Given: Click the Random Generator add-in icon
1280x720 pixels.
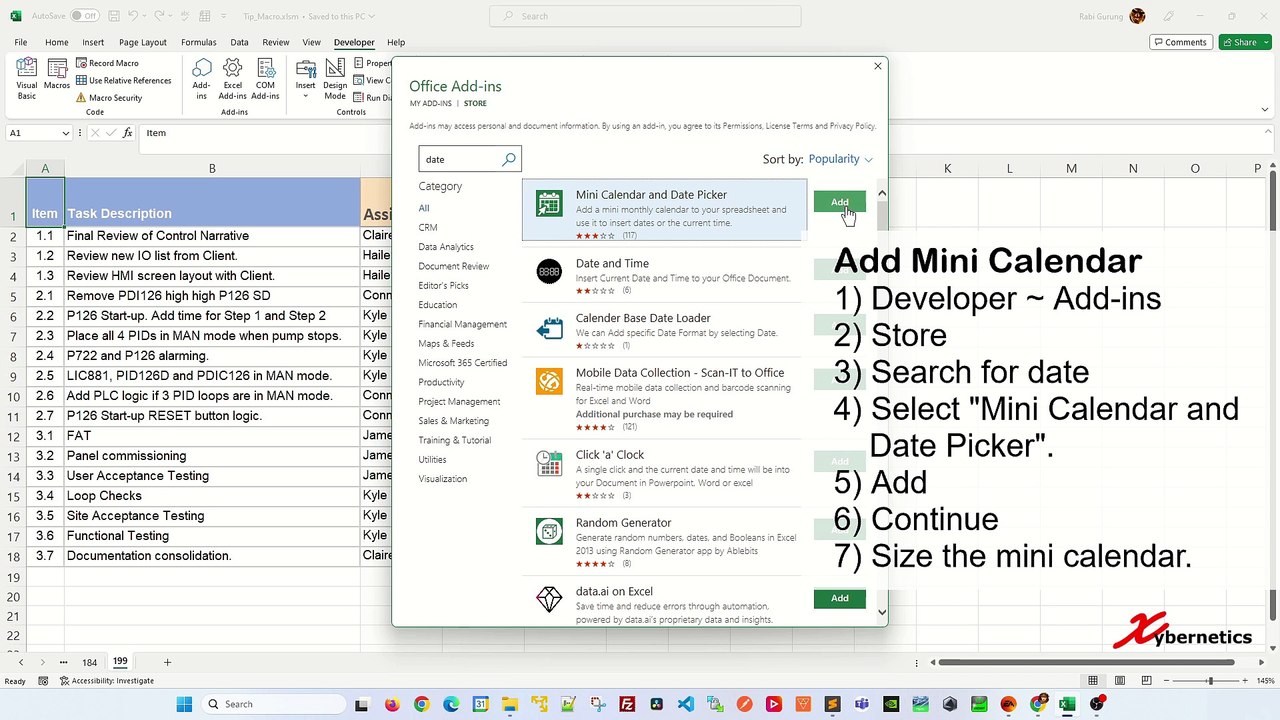Looking at the screenshot, I should 549,531.
